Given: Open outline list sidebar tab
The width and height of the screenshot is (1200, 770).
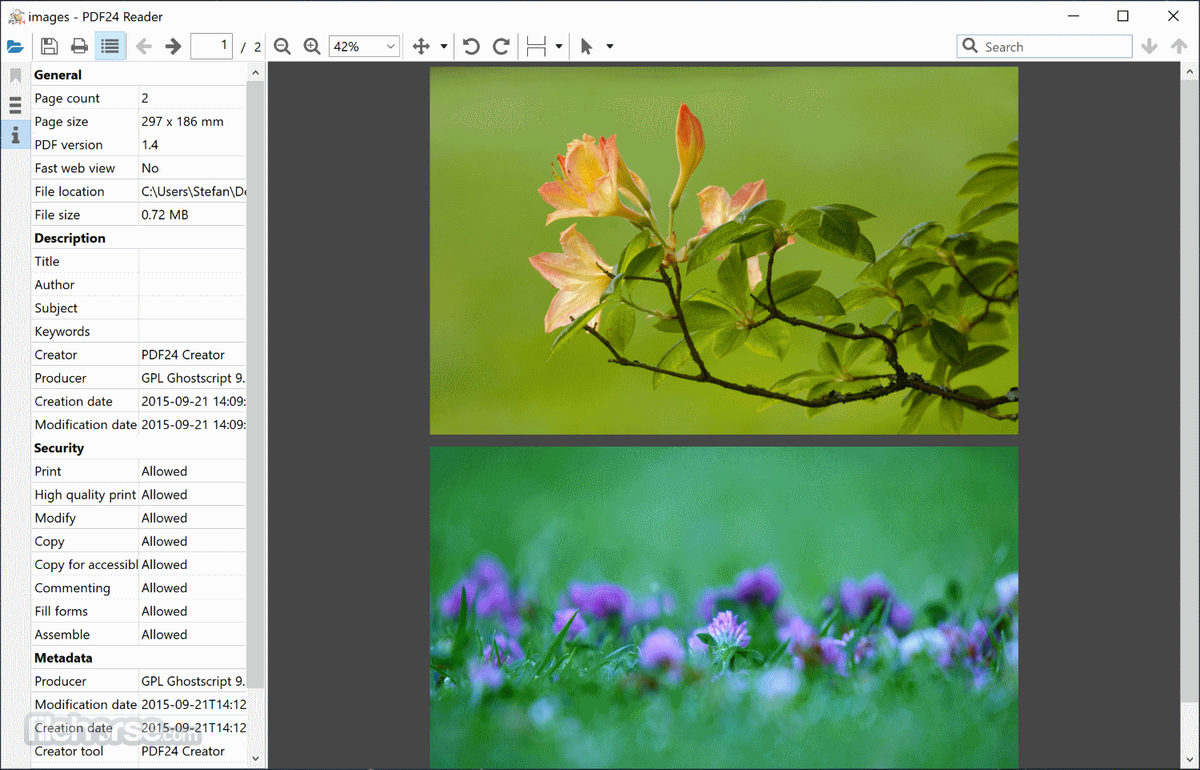Looking at the screenshot, I should 15,105.
